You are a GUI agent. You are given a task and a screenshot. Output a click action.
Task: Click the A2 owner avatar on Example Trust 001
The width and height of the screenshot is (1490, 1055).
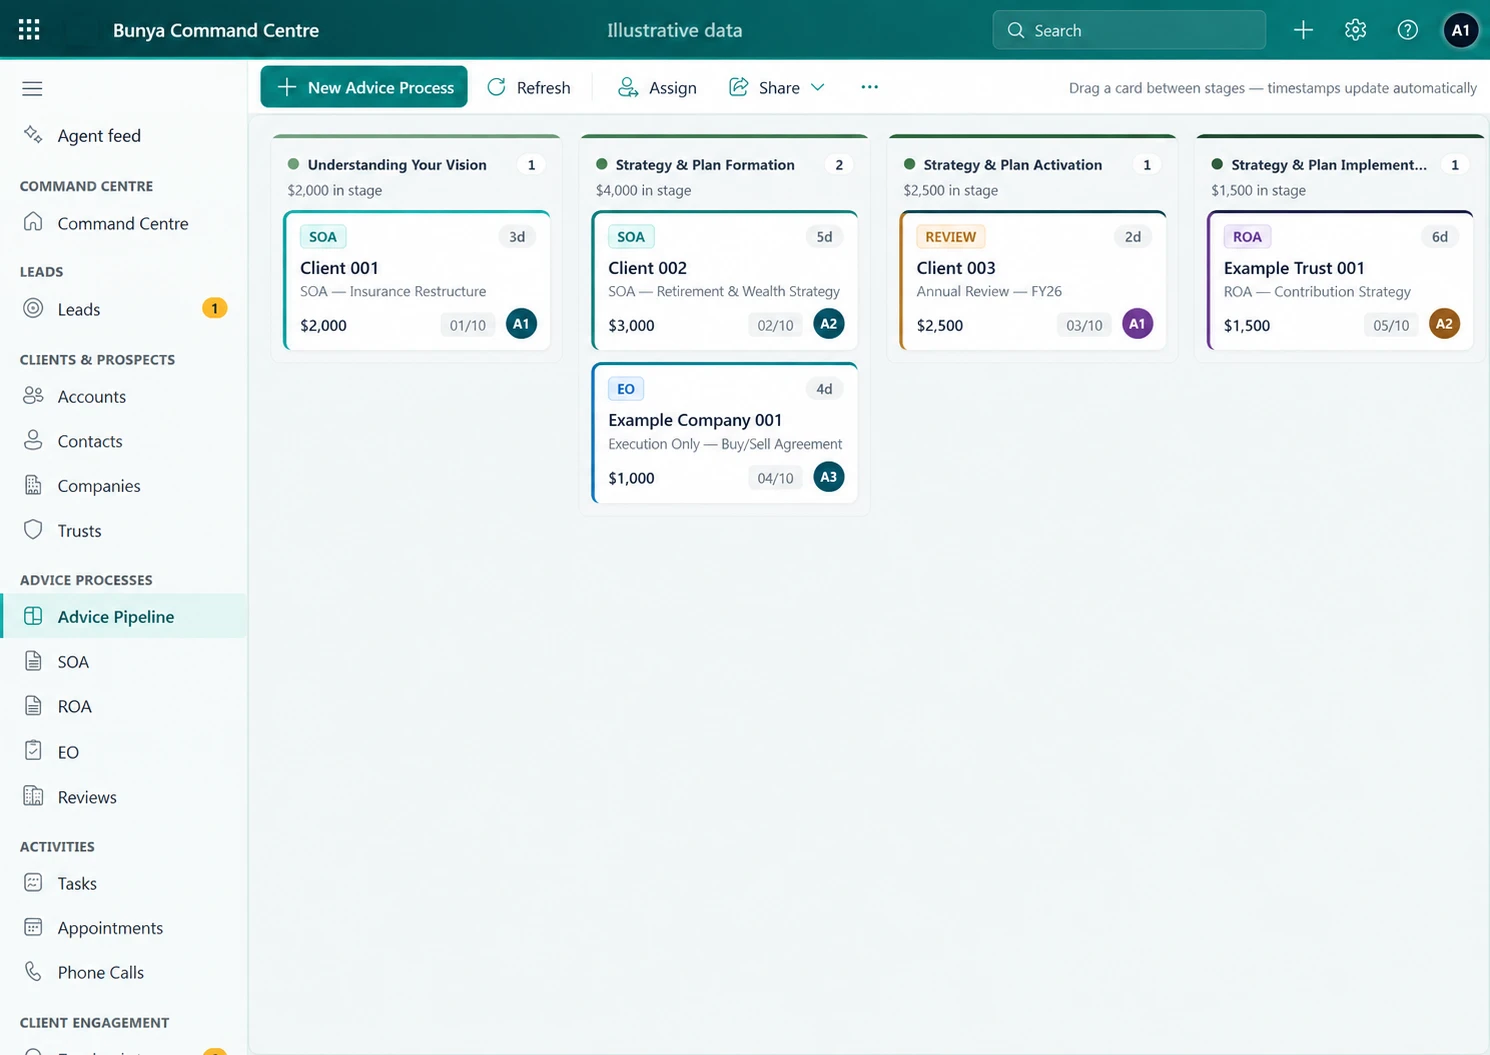coord(1444,324)
